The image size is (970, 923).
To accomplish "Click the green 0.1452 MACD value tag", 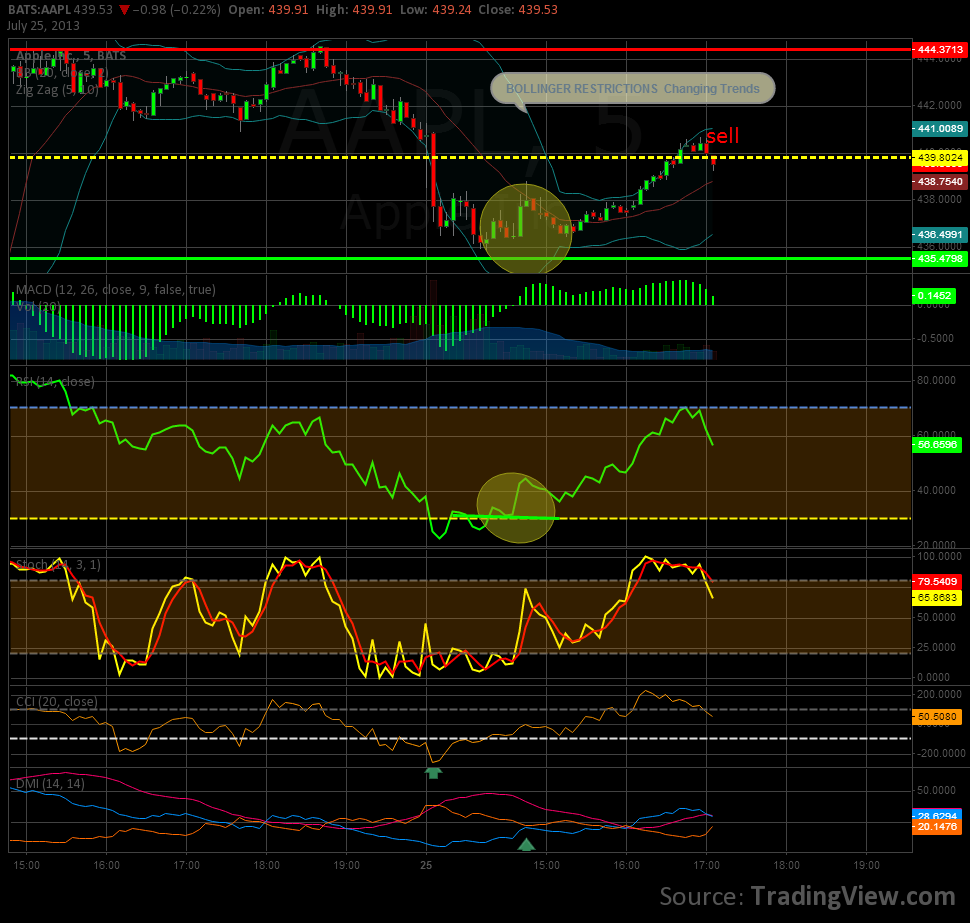I will (934, 296).
